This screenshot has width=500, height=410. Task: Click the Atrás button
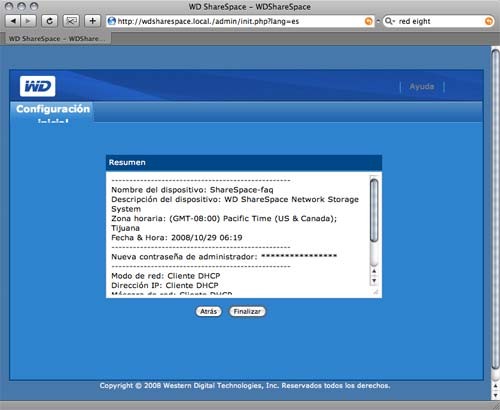tap(208, 311)
